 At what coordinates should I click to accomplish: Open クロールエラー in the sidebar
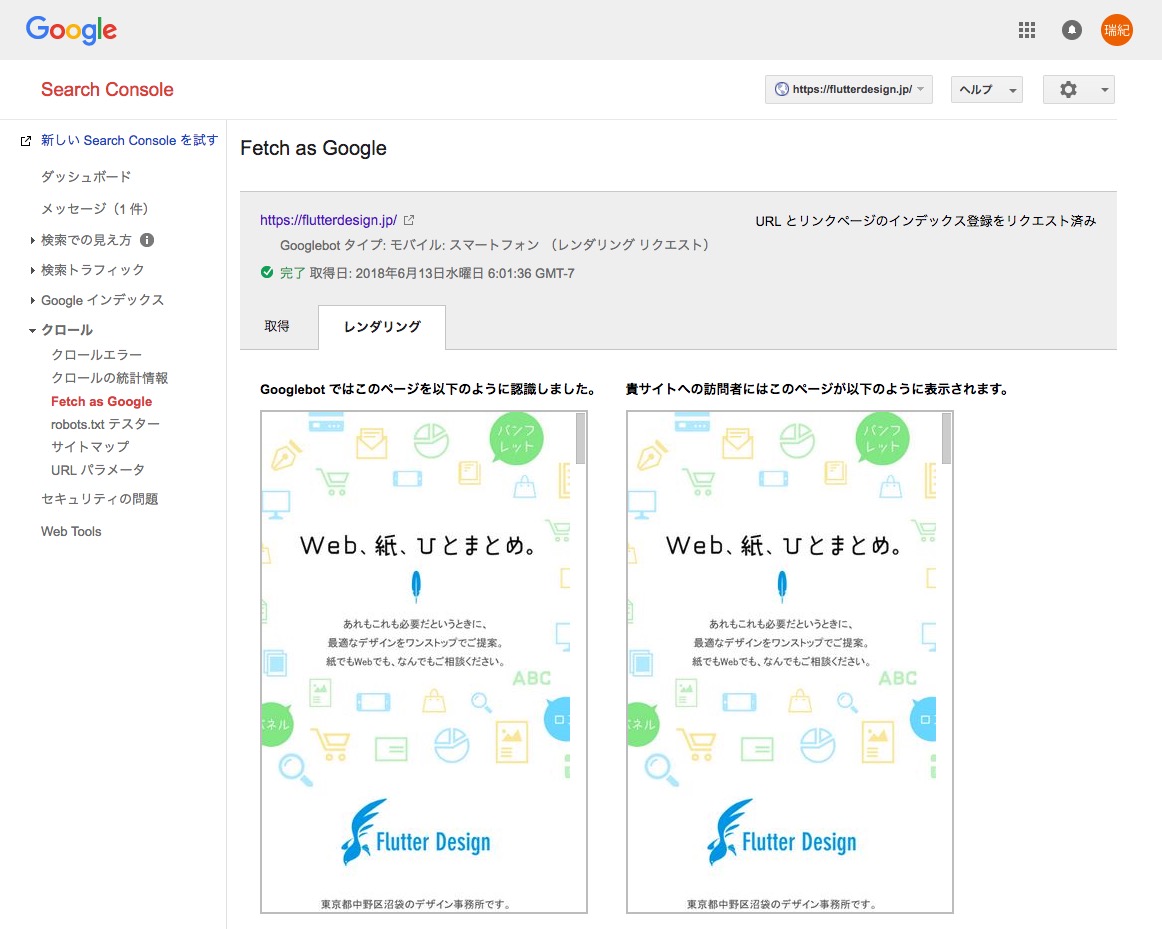click(96, 355)
